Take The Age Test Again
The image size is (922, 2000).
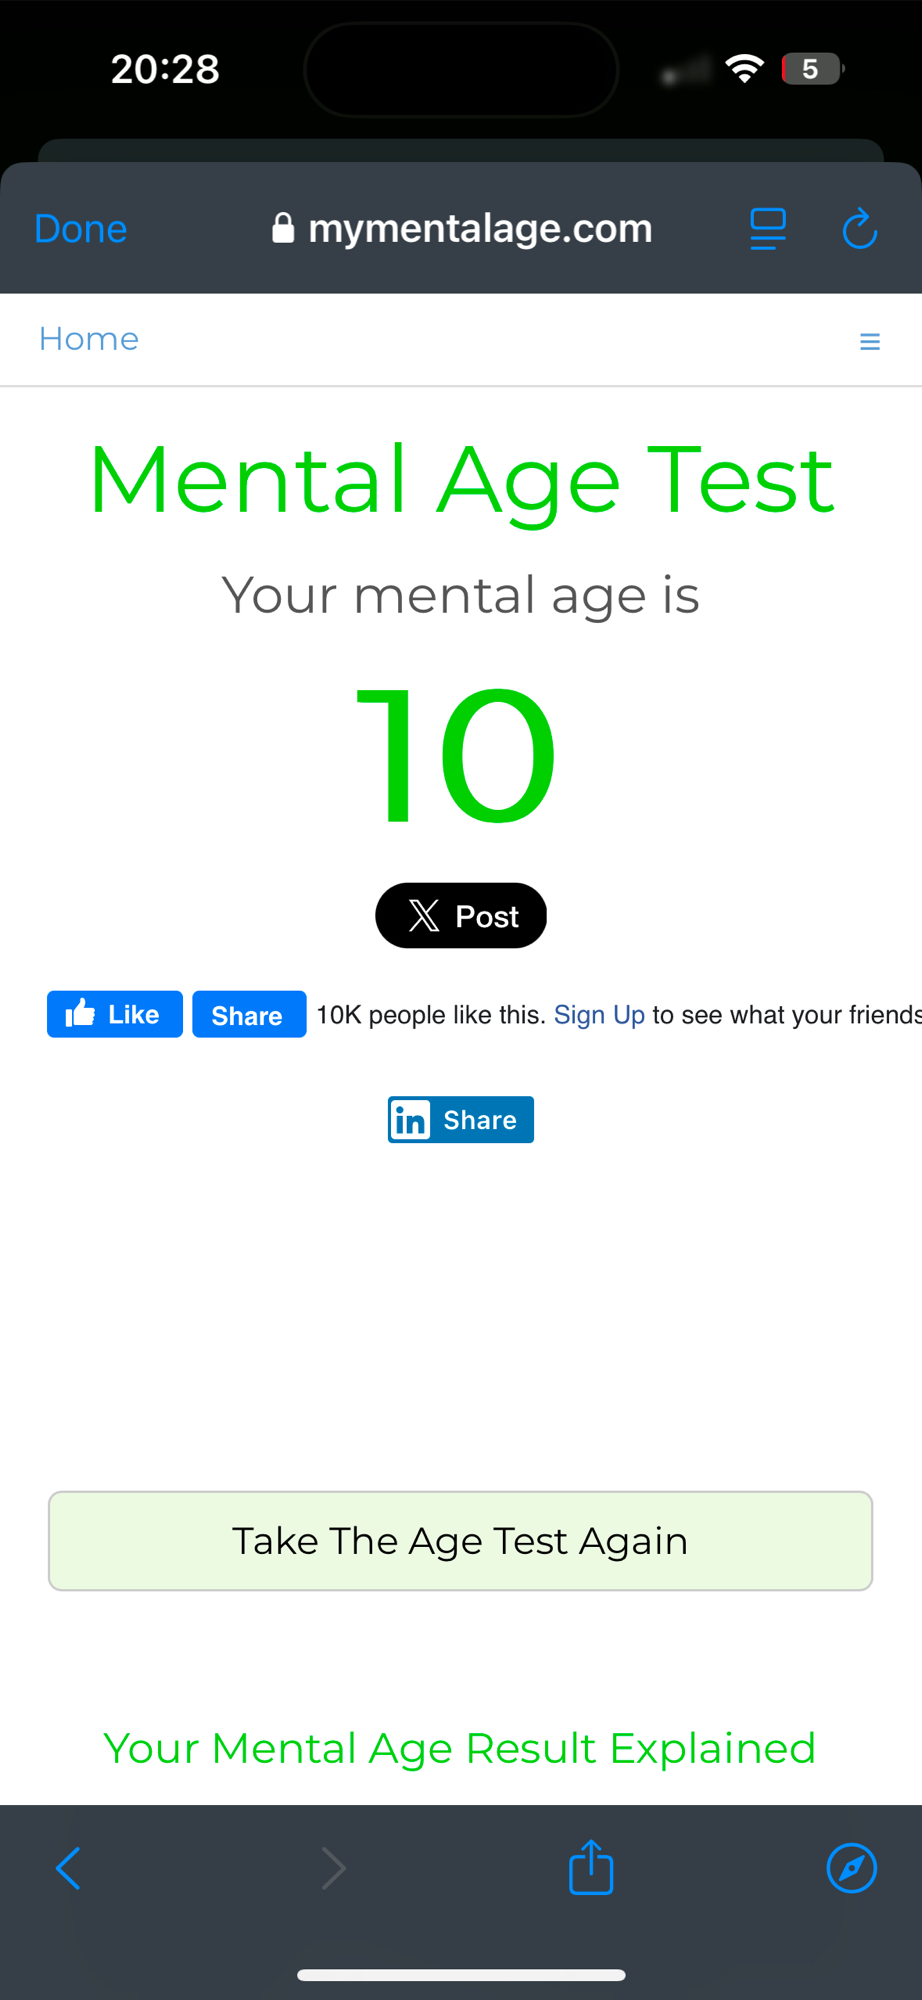[461, 1541]
